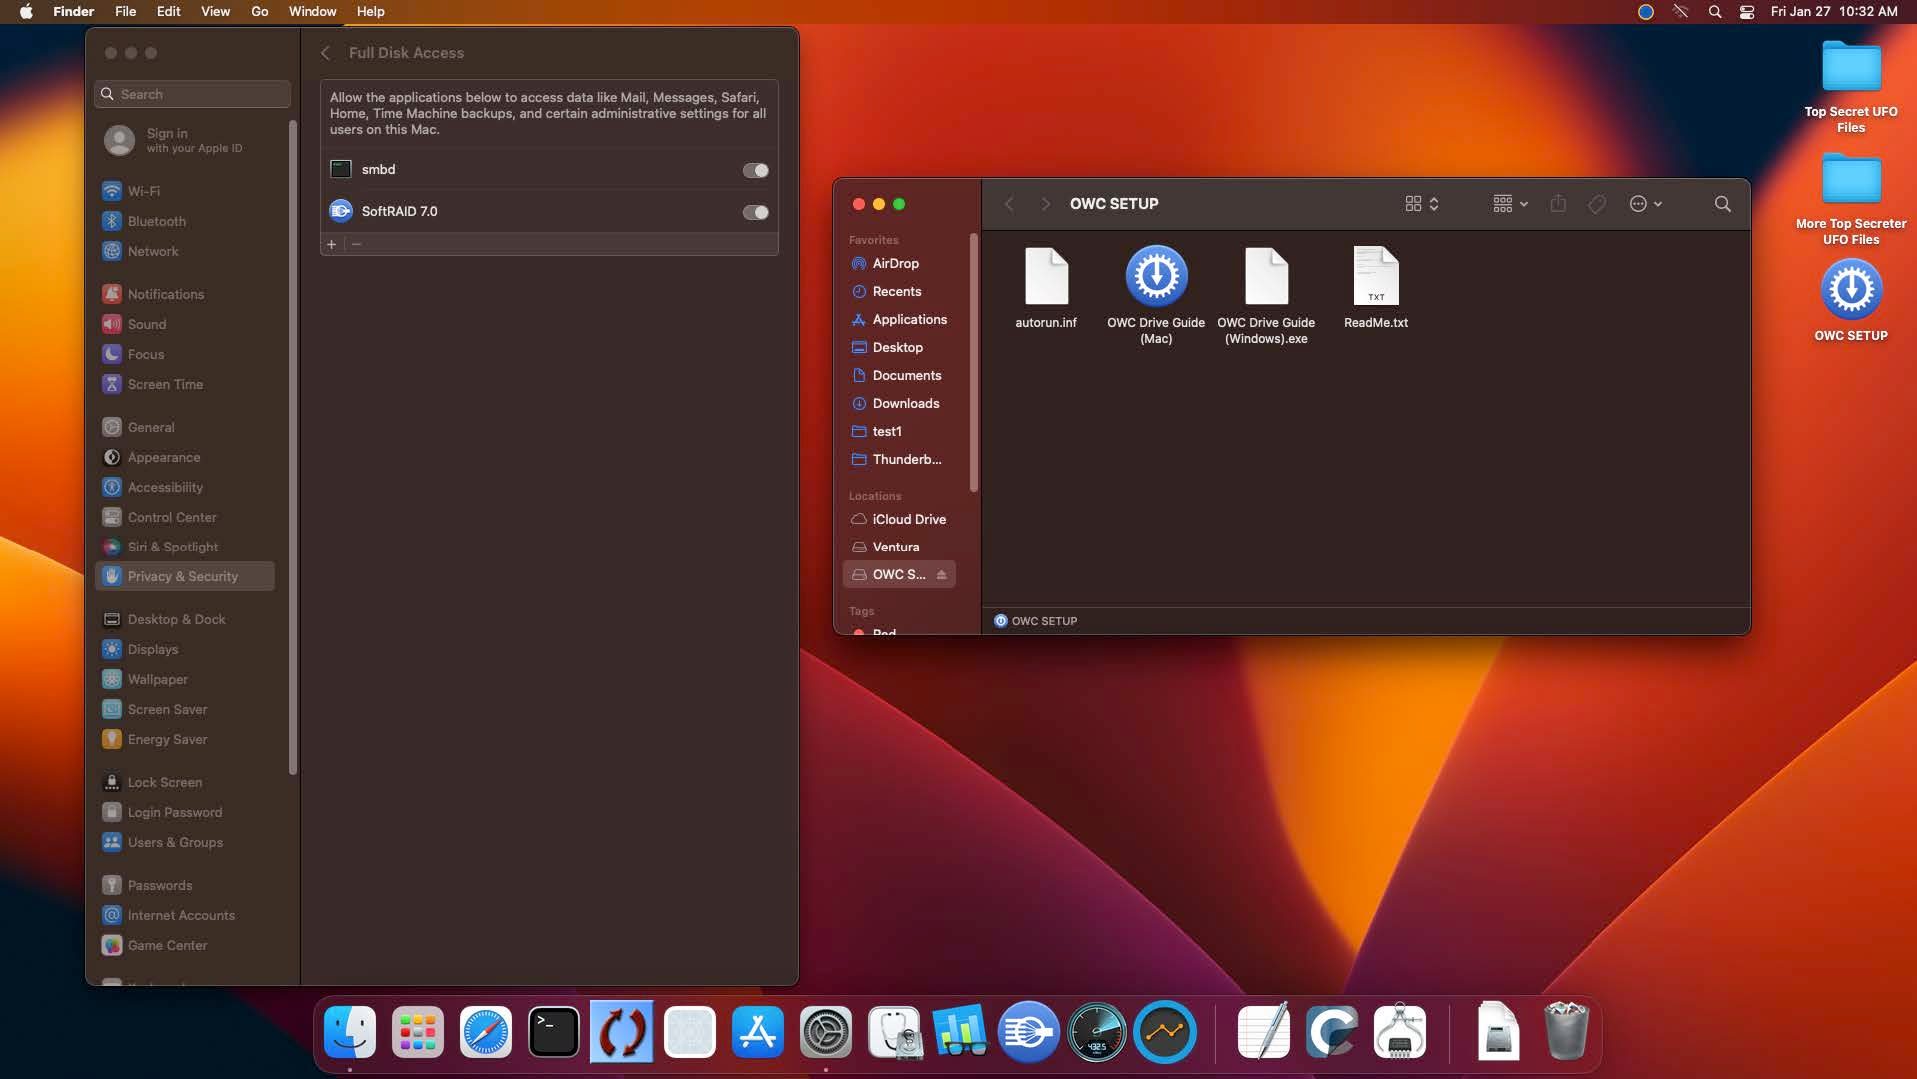The image size is (1917, 1079).
Task: Enable Full Disk Access for SoftRAID 7.0
Action: tap(755, 213)
